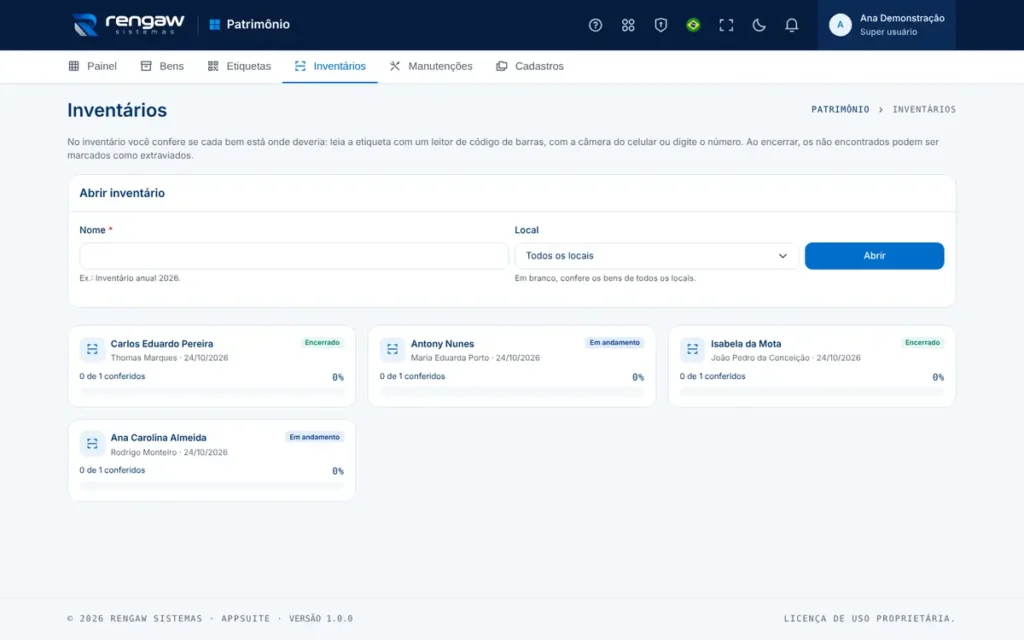
Task: Toggle fullscreen mode icon
Action: [726, 25]
